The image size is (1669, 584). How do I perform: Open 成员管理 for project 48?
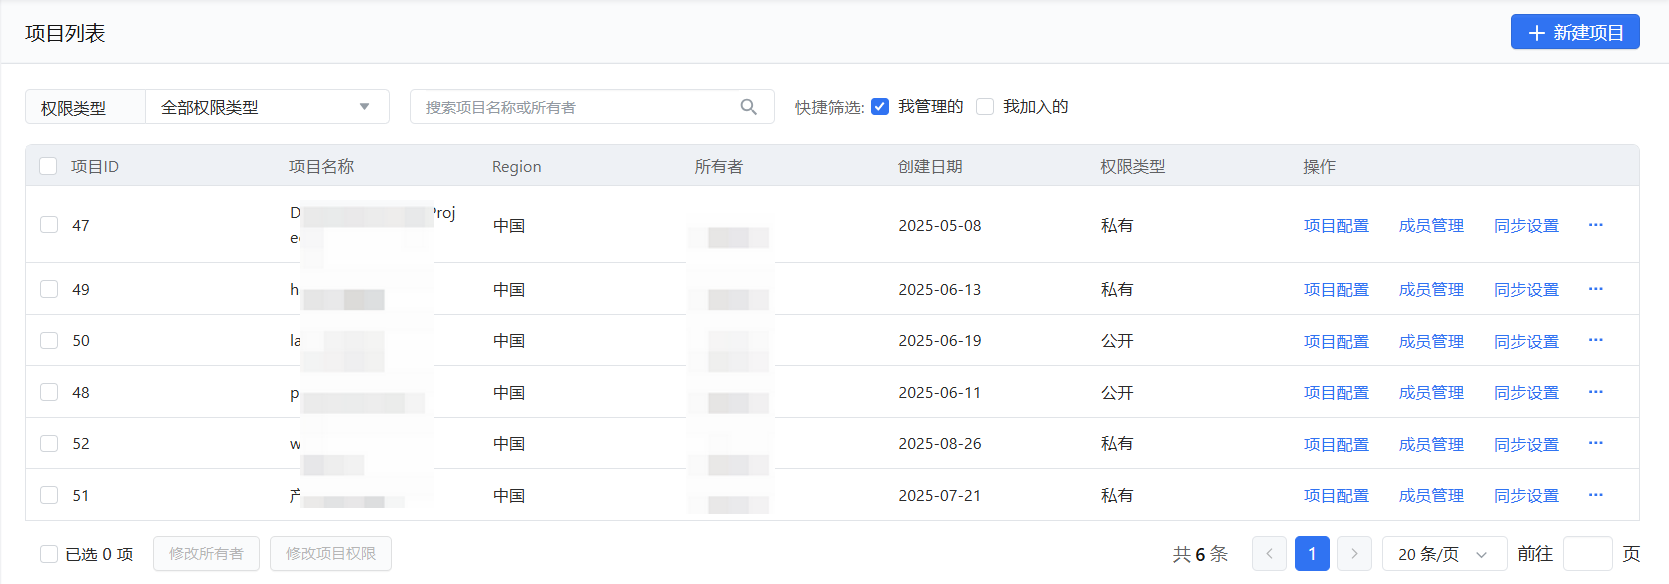(x=1431, y=393)
